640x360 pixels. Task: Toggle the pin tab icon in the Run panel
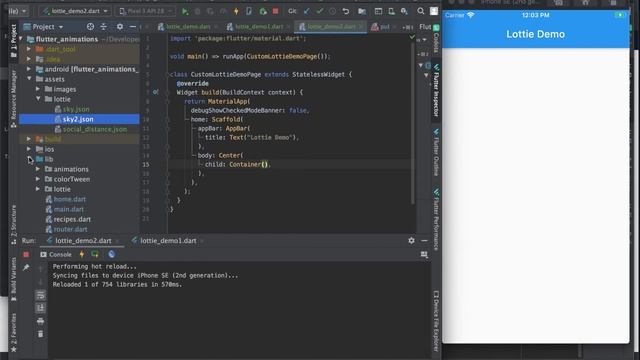click(26, 267)
